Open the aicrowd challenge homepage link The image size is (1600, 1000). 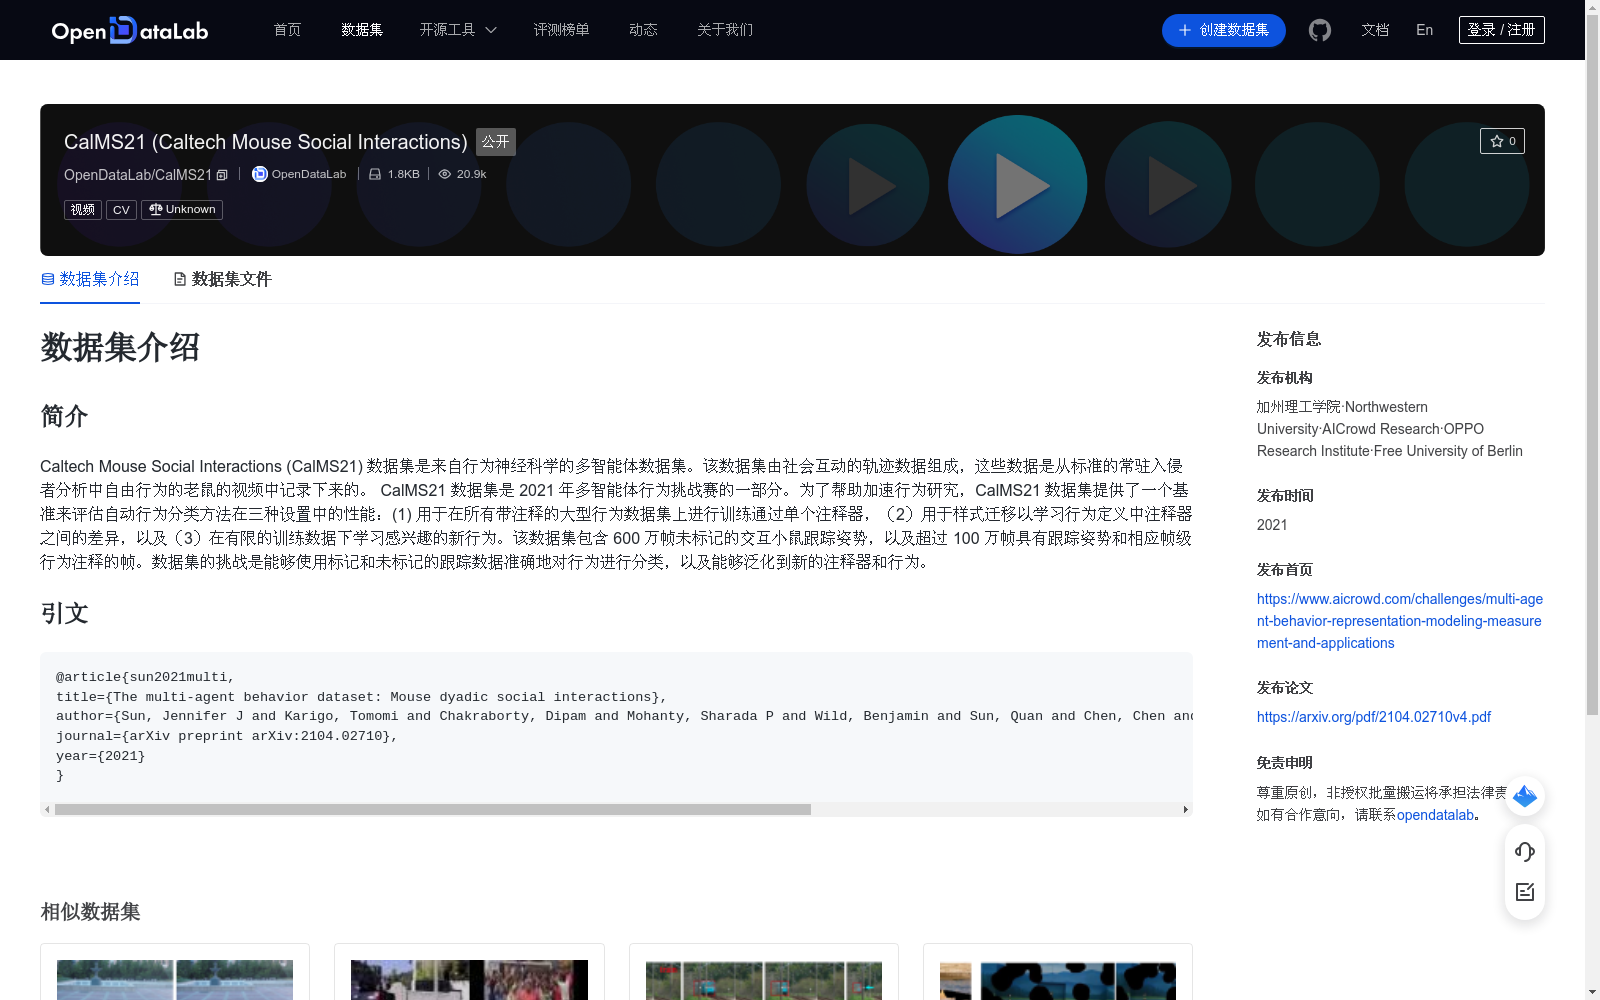click(x=1400, y=621)
